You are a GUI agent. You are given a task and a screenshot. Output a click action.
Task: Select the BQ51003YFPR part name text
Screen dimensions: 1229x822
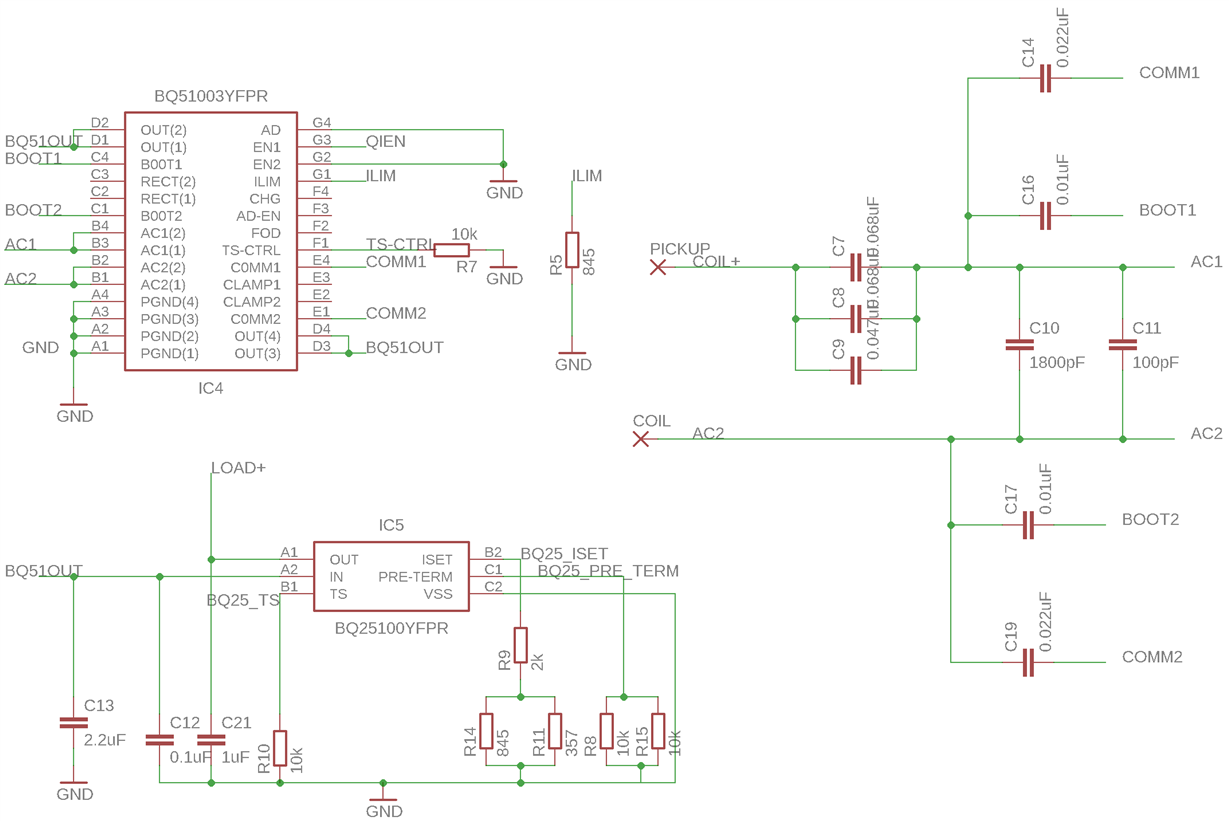[211, 97]
